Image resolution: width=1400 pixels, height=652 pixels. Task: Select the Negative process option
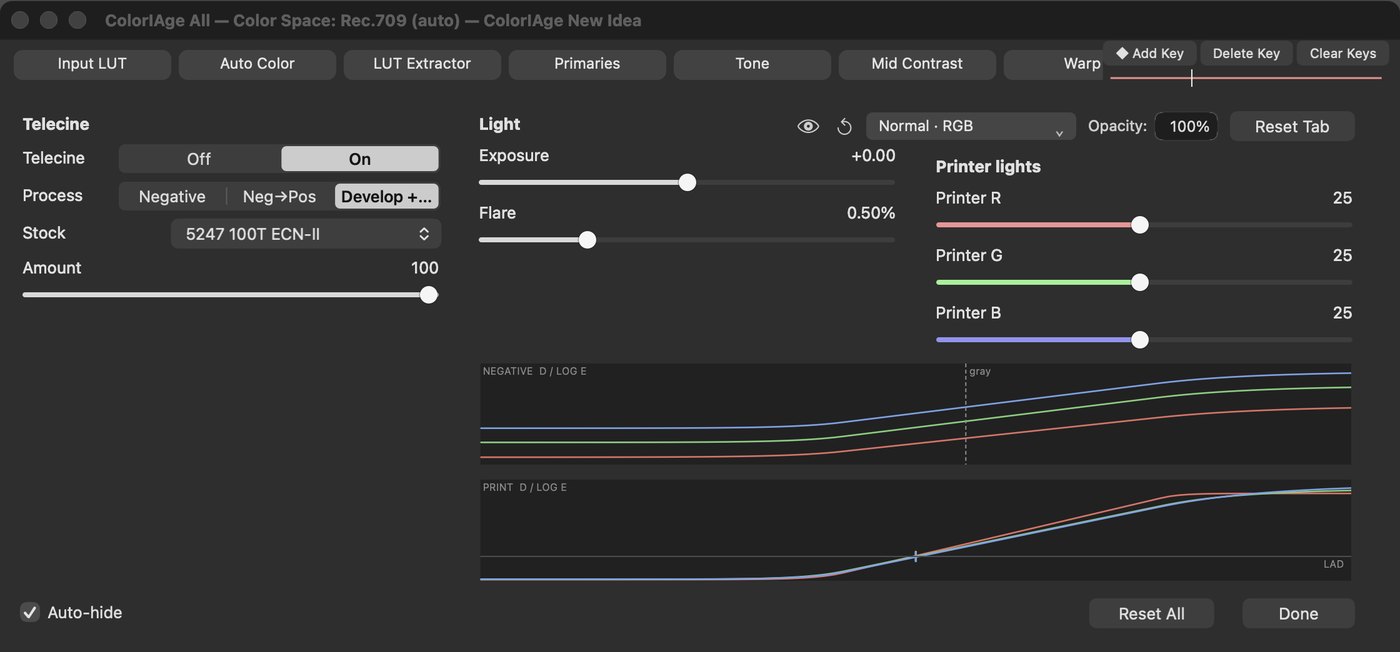pyautogui.click(x=172, y=197)
